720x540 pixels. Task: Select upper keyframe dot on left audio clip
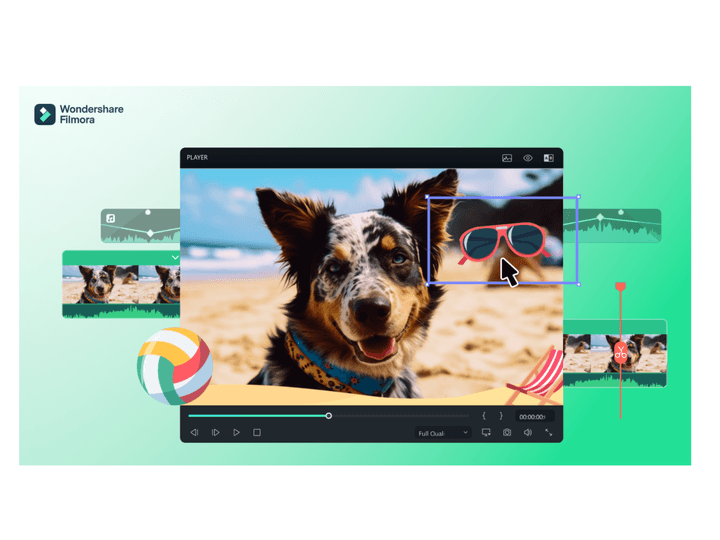point(148,212)
